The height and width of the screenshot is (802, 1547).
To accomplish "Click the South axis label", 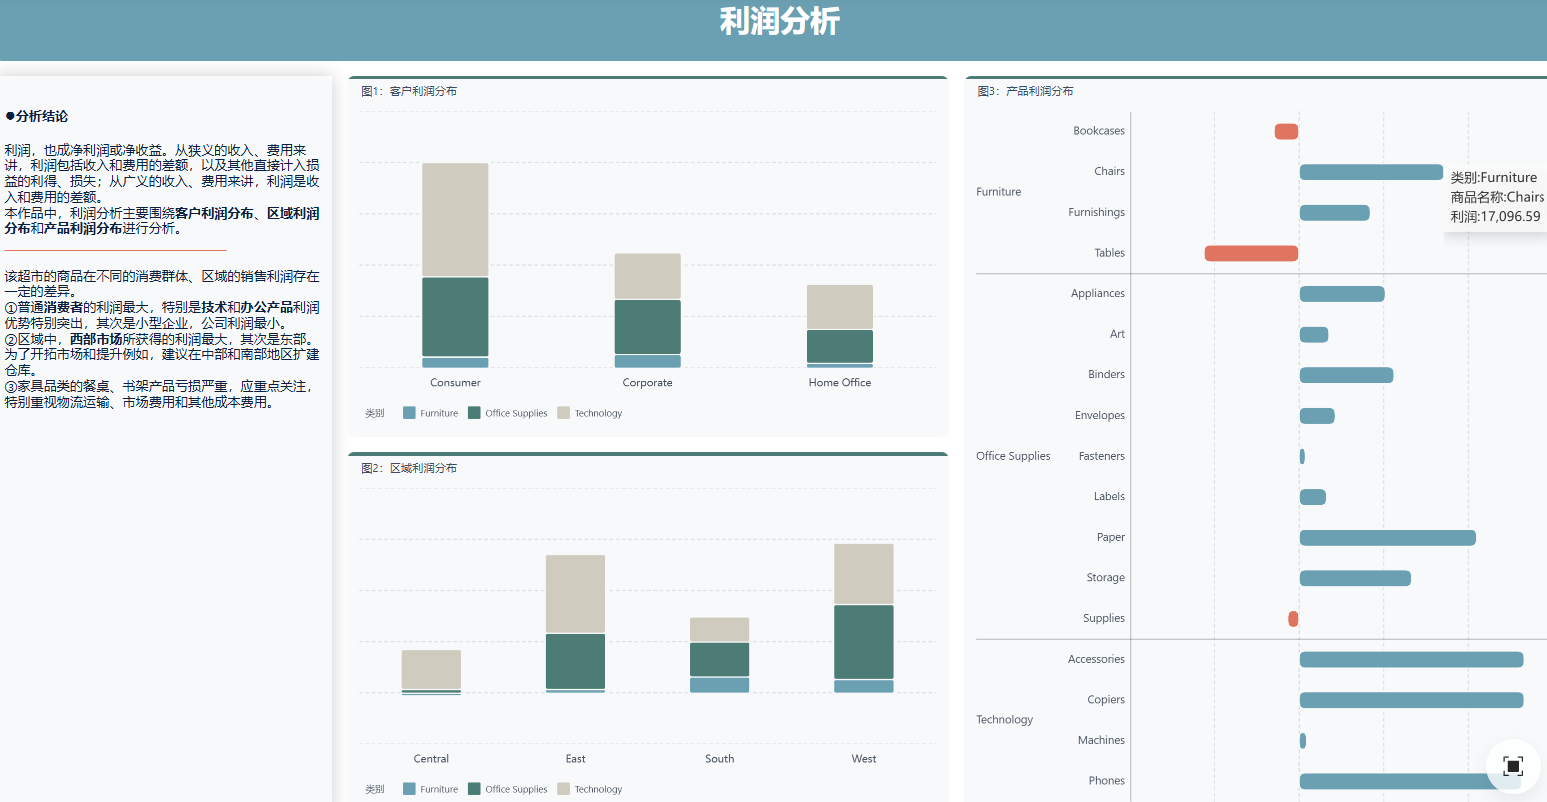I will tap(719, 759).
